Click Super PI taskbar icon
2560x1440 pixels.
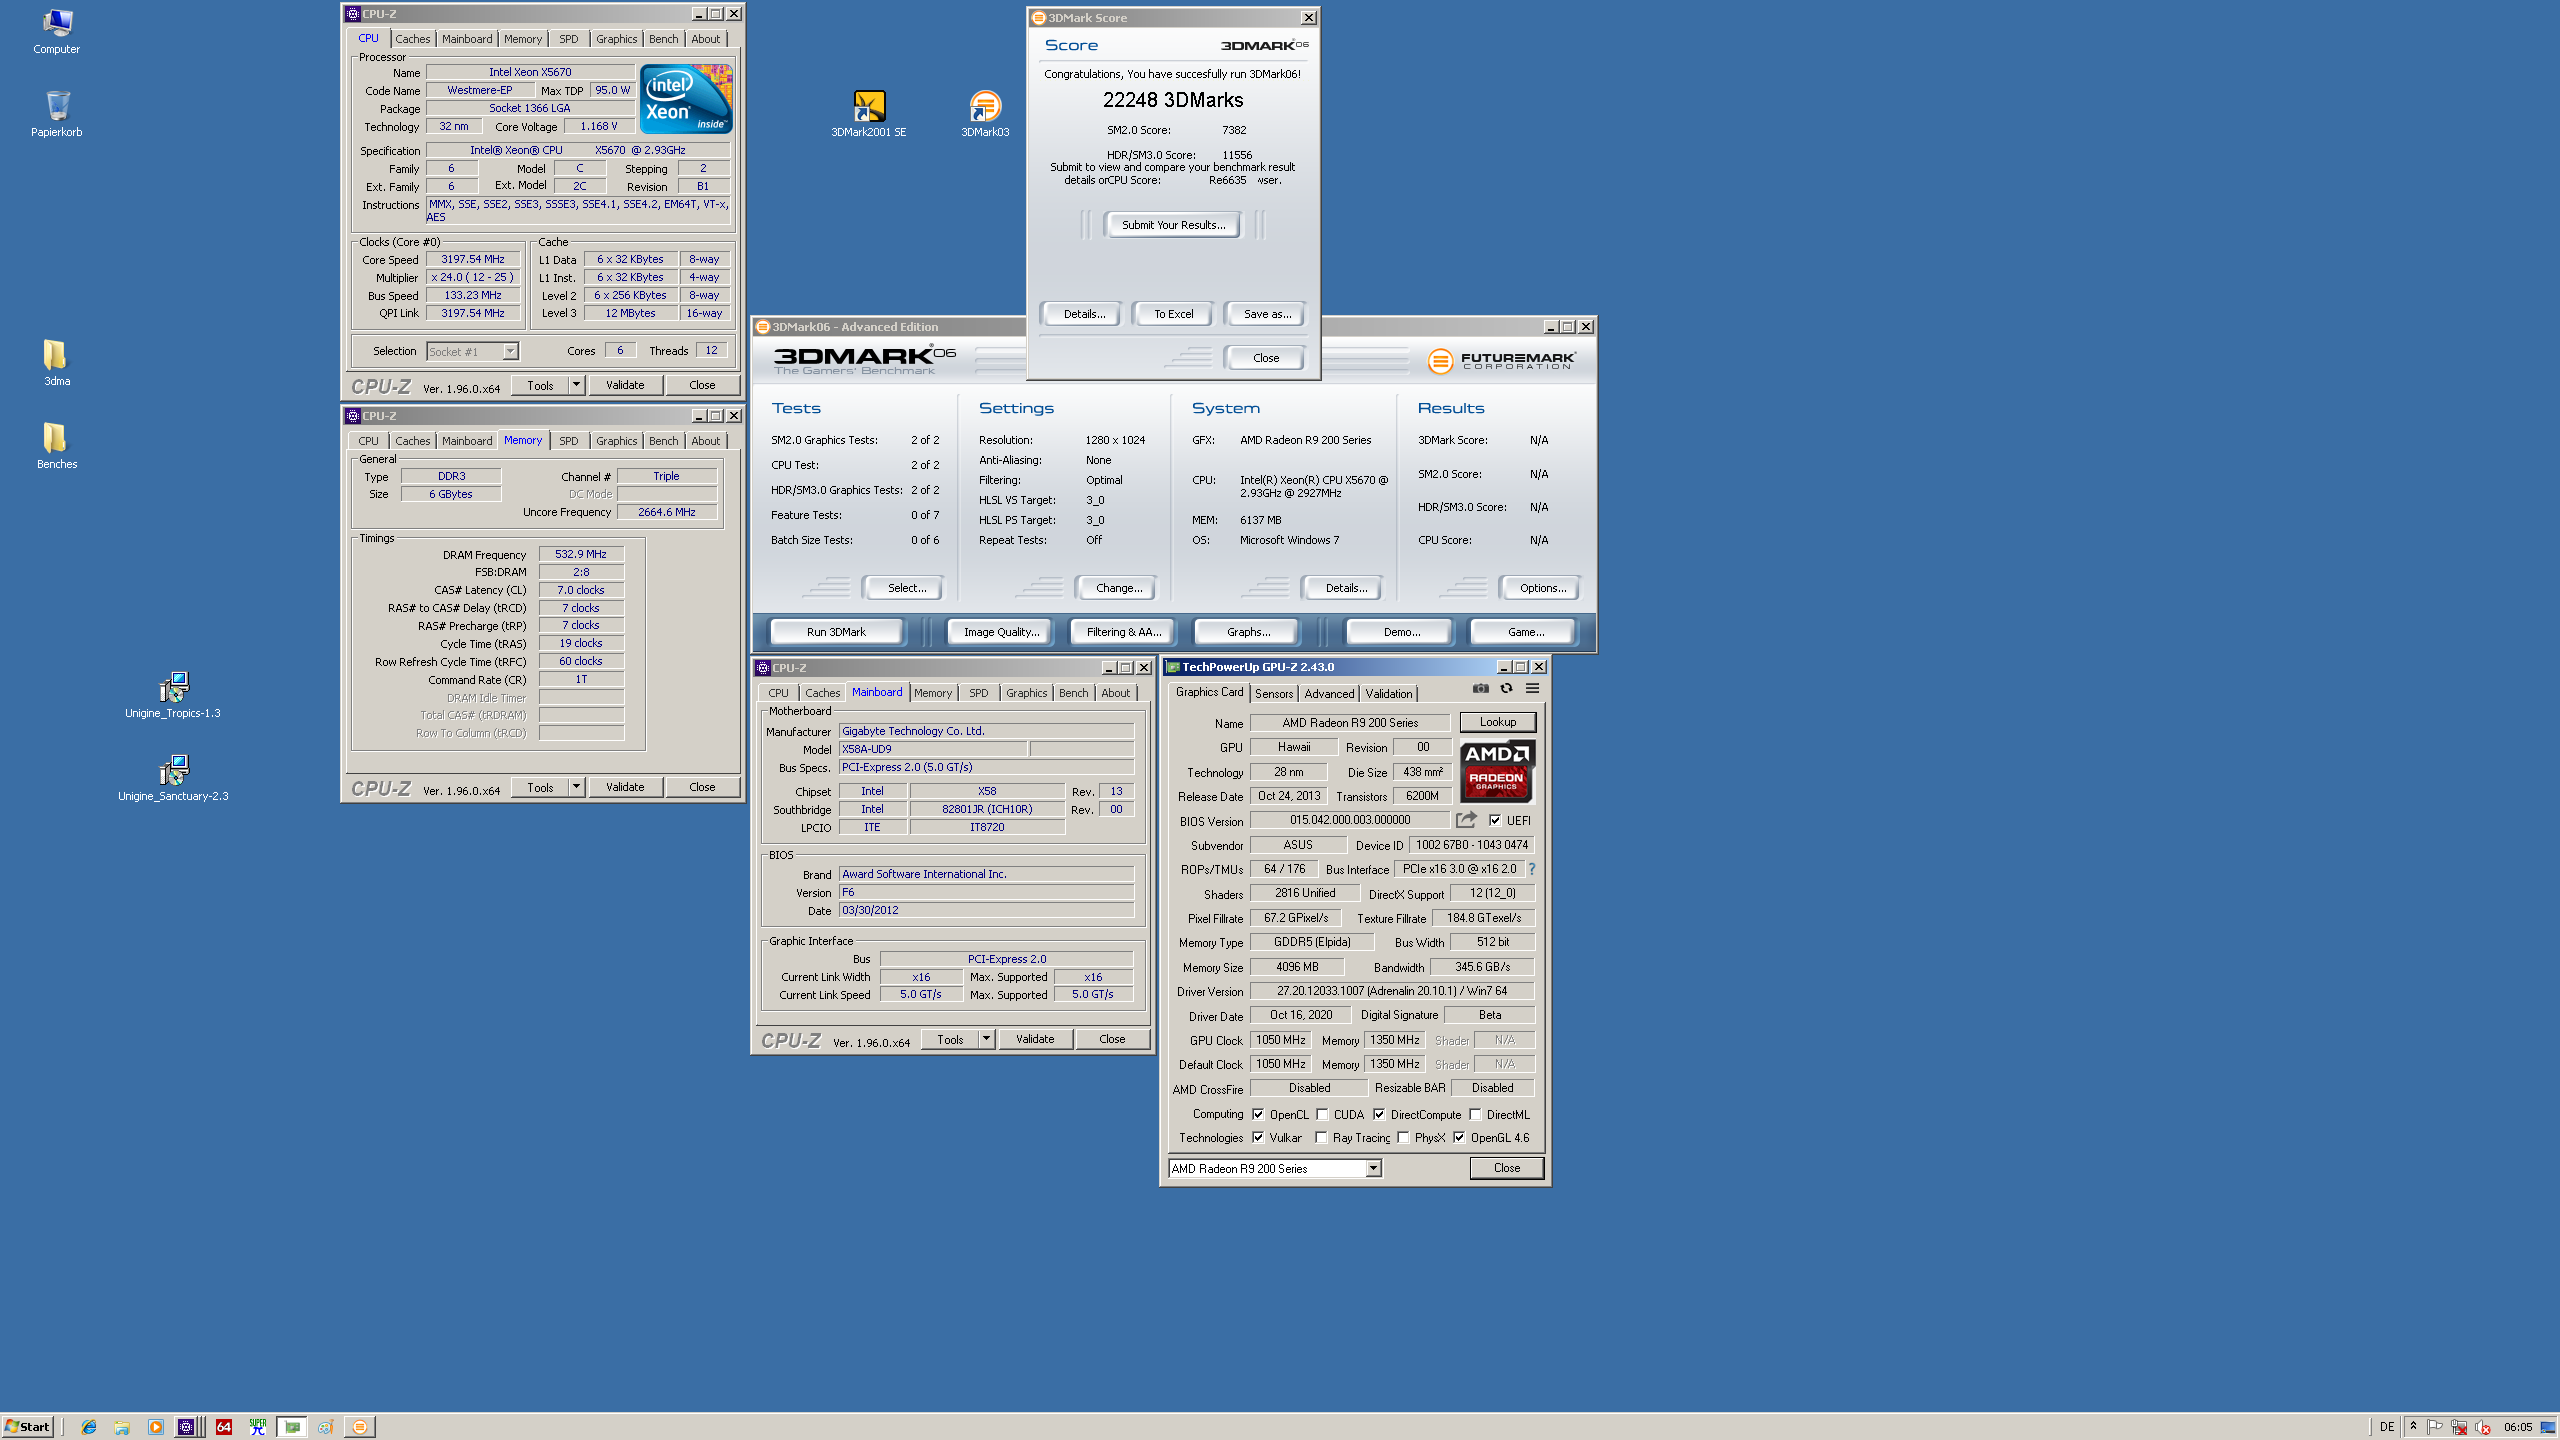(x=257, y=1427)
